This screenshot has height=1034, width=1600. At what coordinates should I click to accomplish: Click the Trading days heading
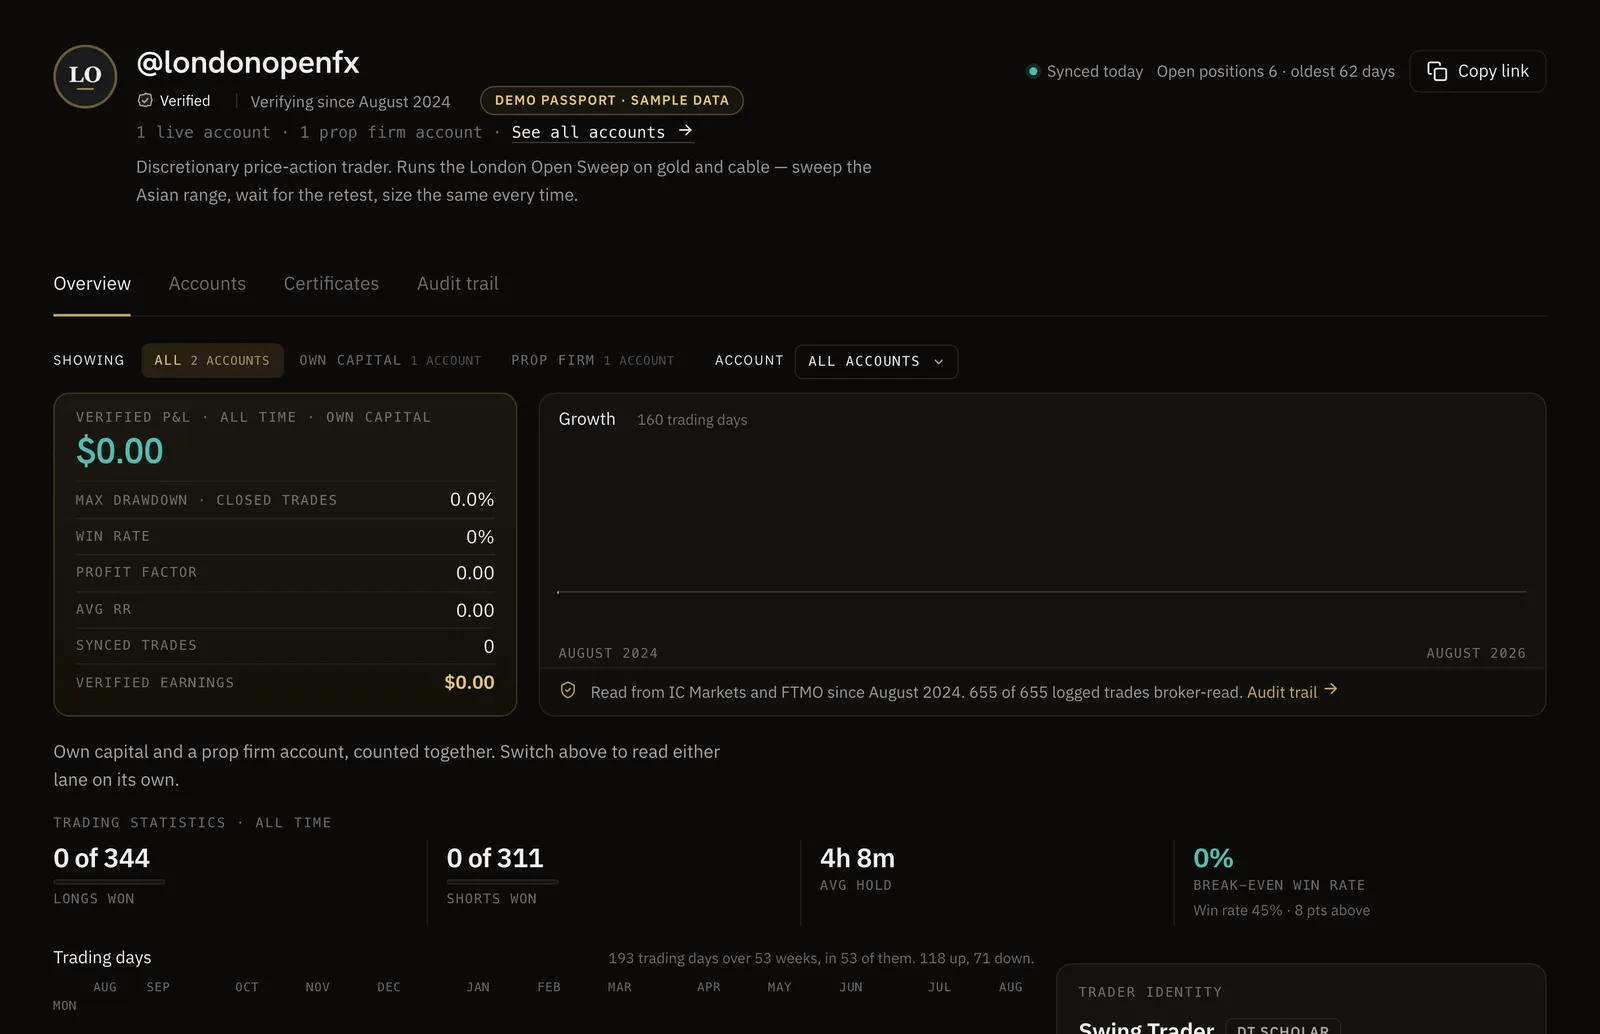pos(102,958)
